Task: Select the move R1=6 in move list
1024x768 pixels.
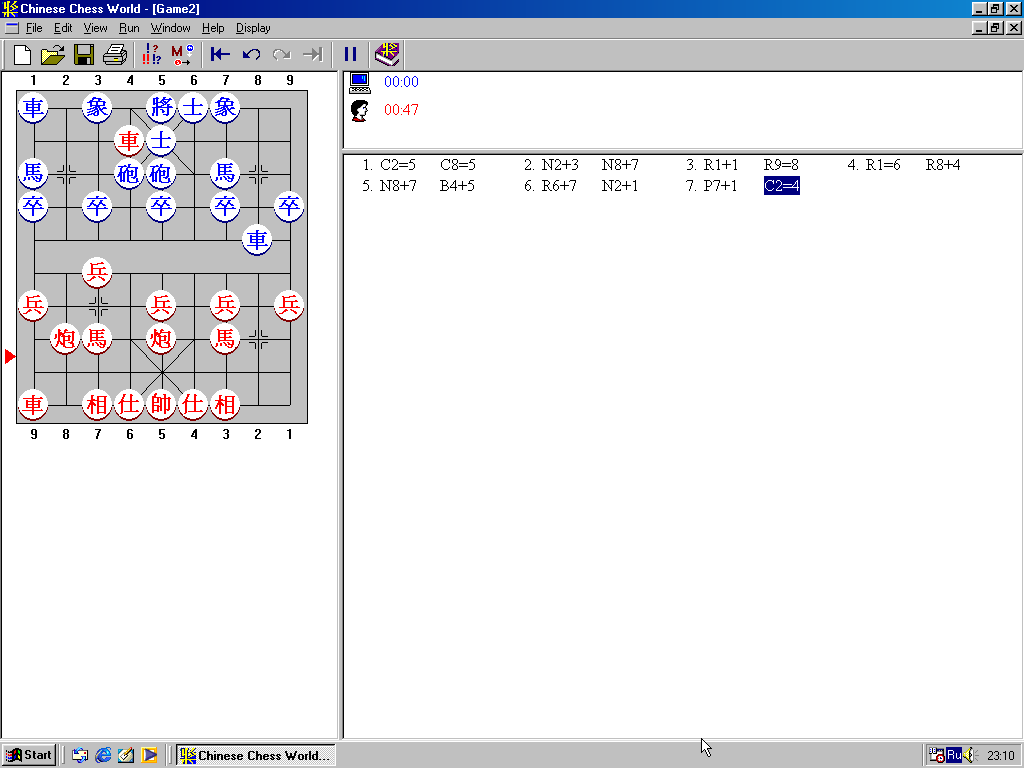Action: (x=883, y=165)
